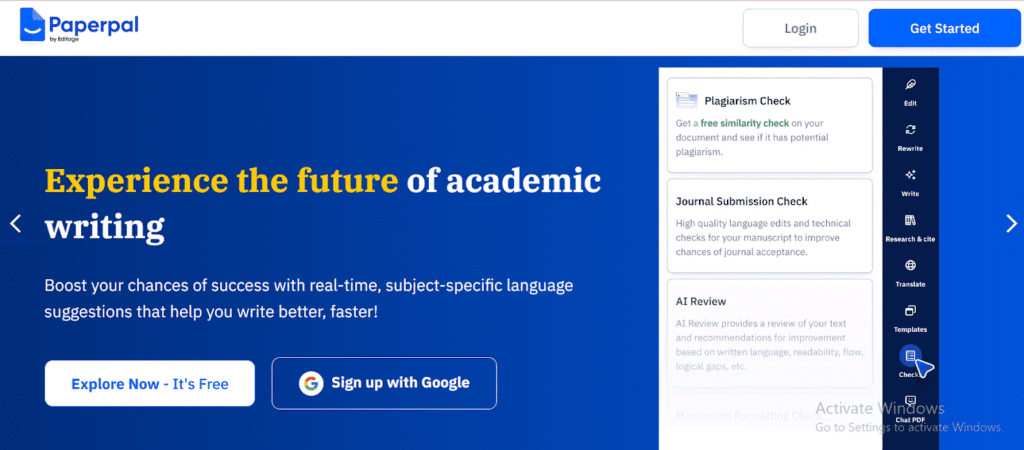Open the Research & cite tool
The height and width of the screenshot is (450, 1024).
(x=910, y=220)
